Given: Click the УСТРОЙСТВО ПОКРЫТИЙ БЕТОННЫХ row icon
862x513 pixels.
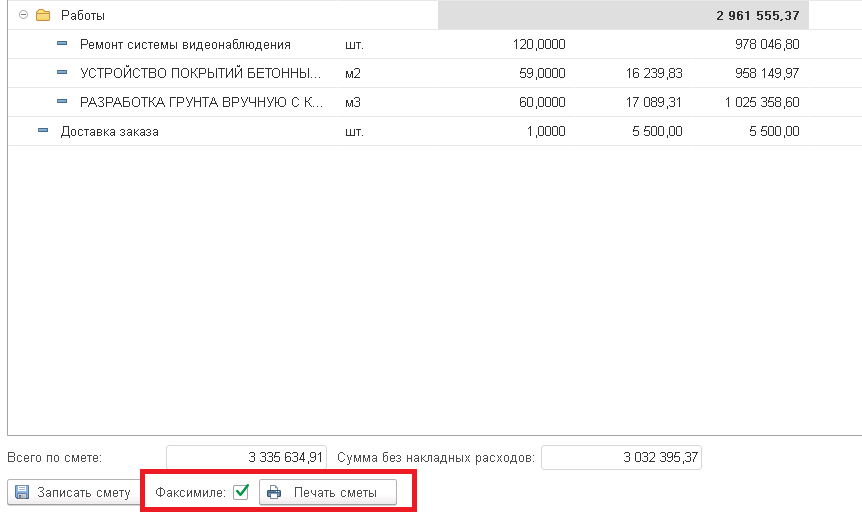Looking at the screenshot, I should [62, 73].
